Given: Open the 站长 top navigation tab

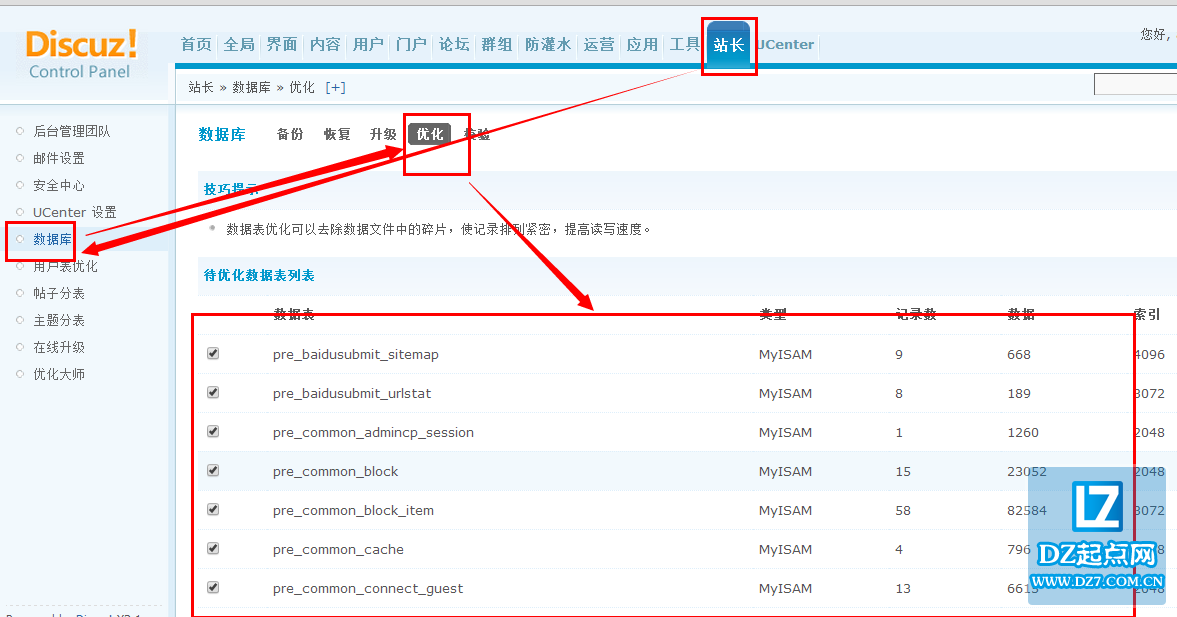Looking at the screenshot, I should (728, 45).
